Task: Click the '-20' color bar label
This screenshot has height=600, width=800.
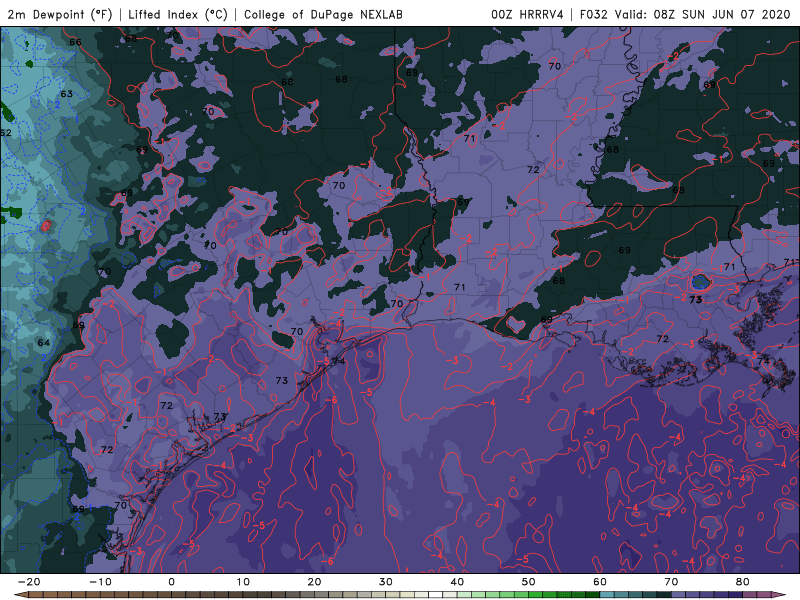Action: (x=29, y=582)
